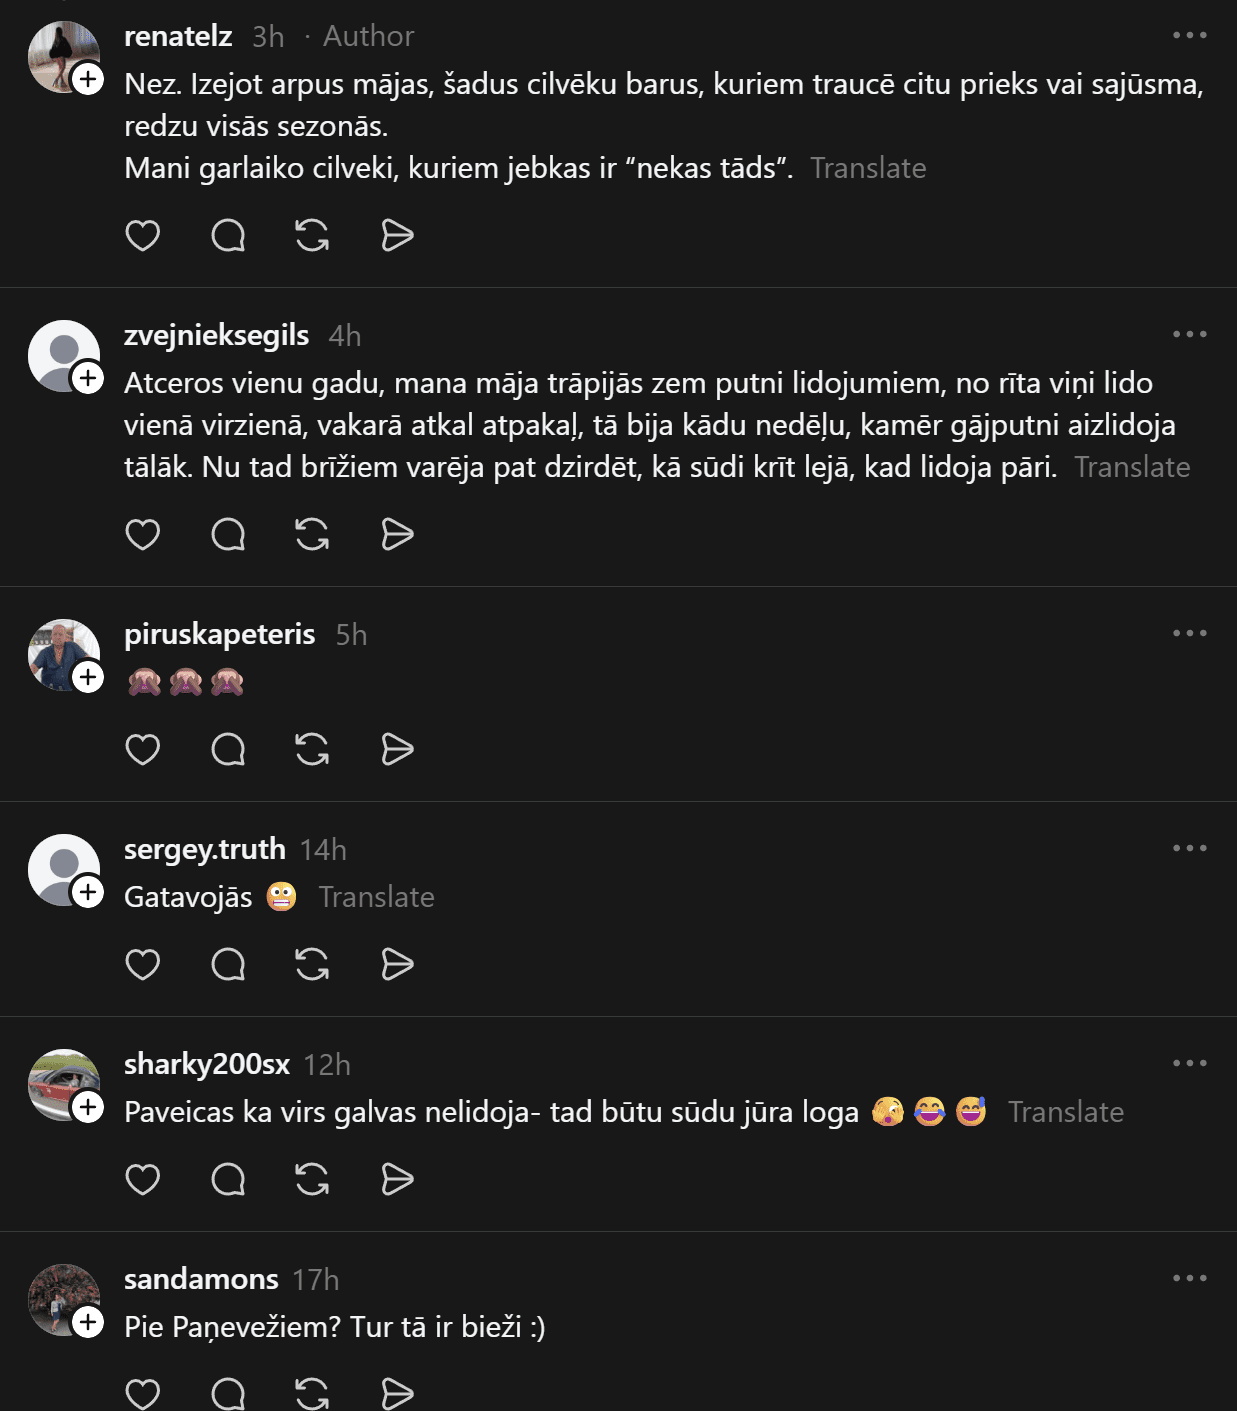The image size is (1237, 1411).
Task: Open more options for sandamons's comment
Action: click(1189, 1279)
